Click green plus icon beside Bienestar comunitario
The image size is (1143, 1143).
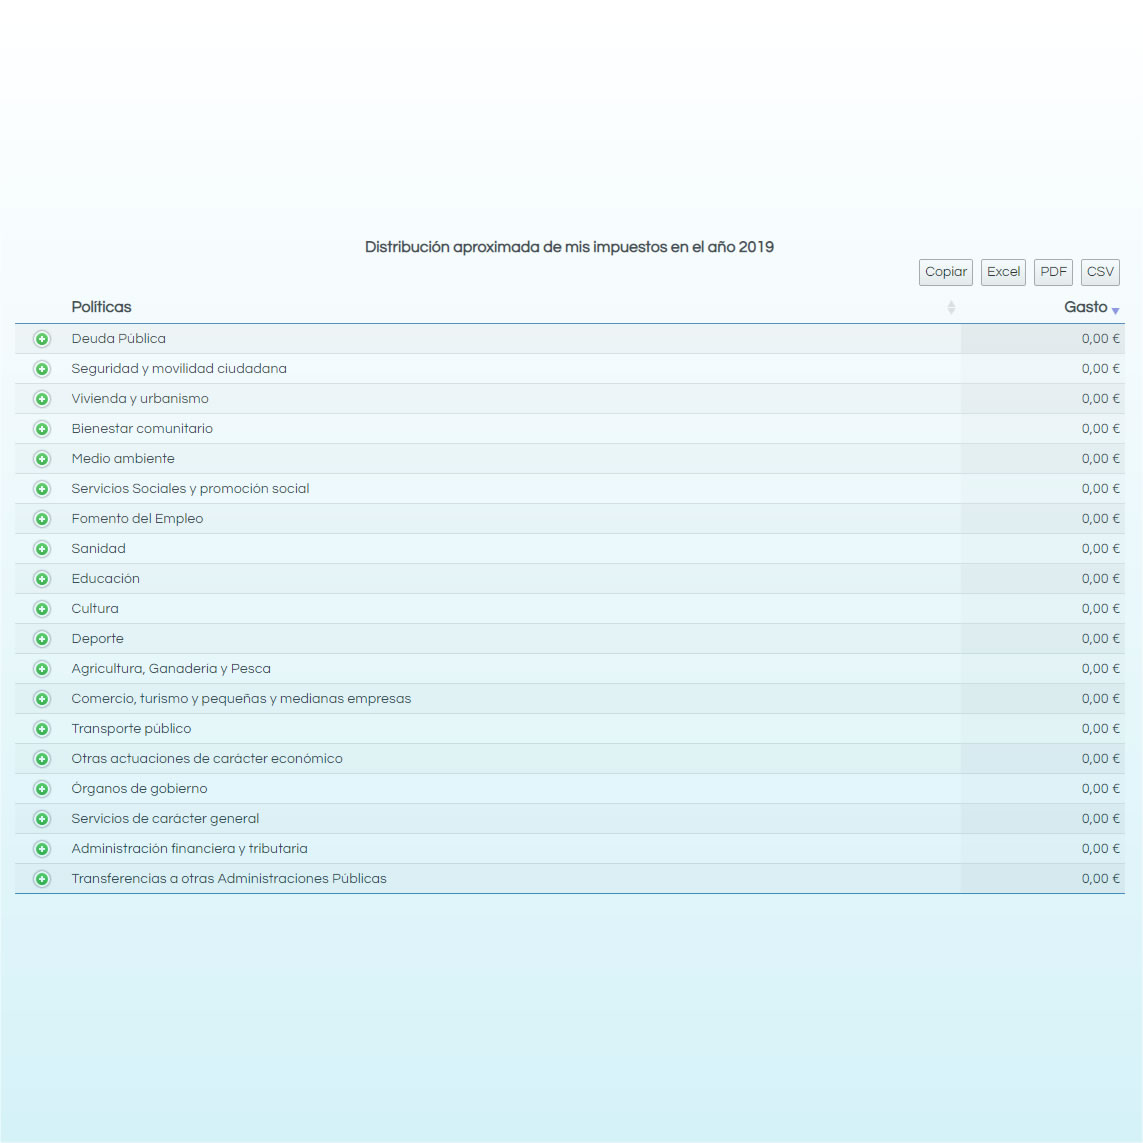click(x=42, y=429)
